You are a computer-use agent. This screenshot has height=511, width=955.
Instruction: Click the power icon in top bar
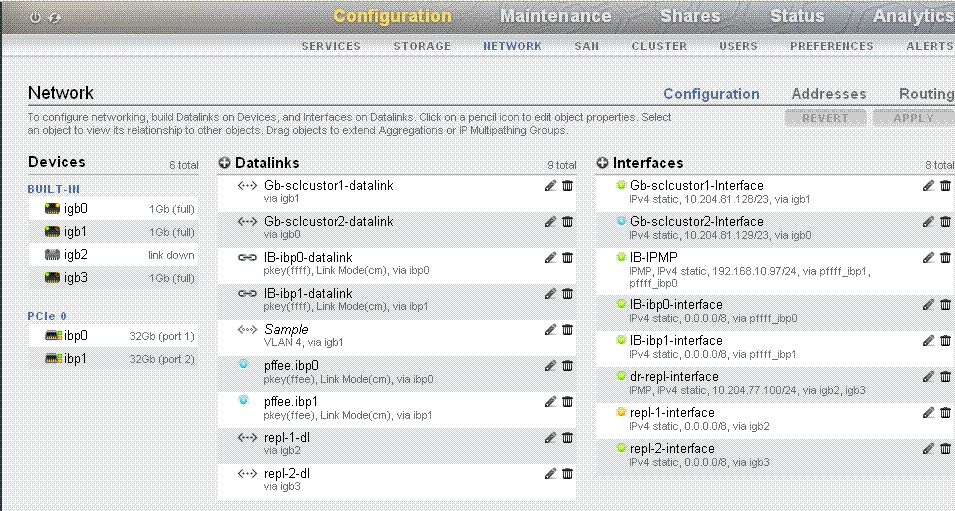click(x=35, y=18)
